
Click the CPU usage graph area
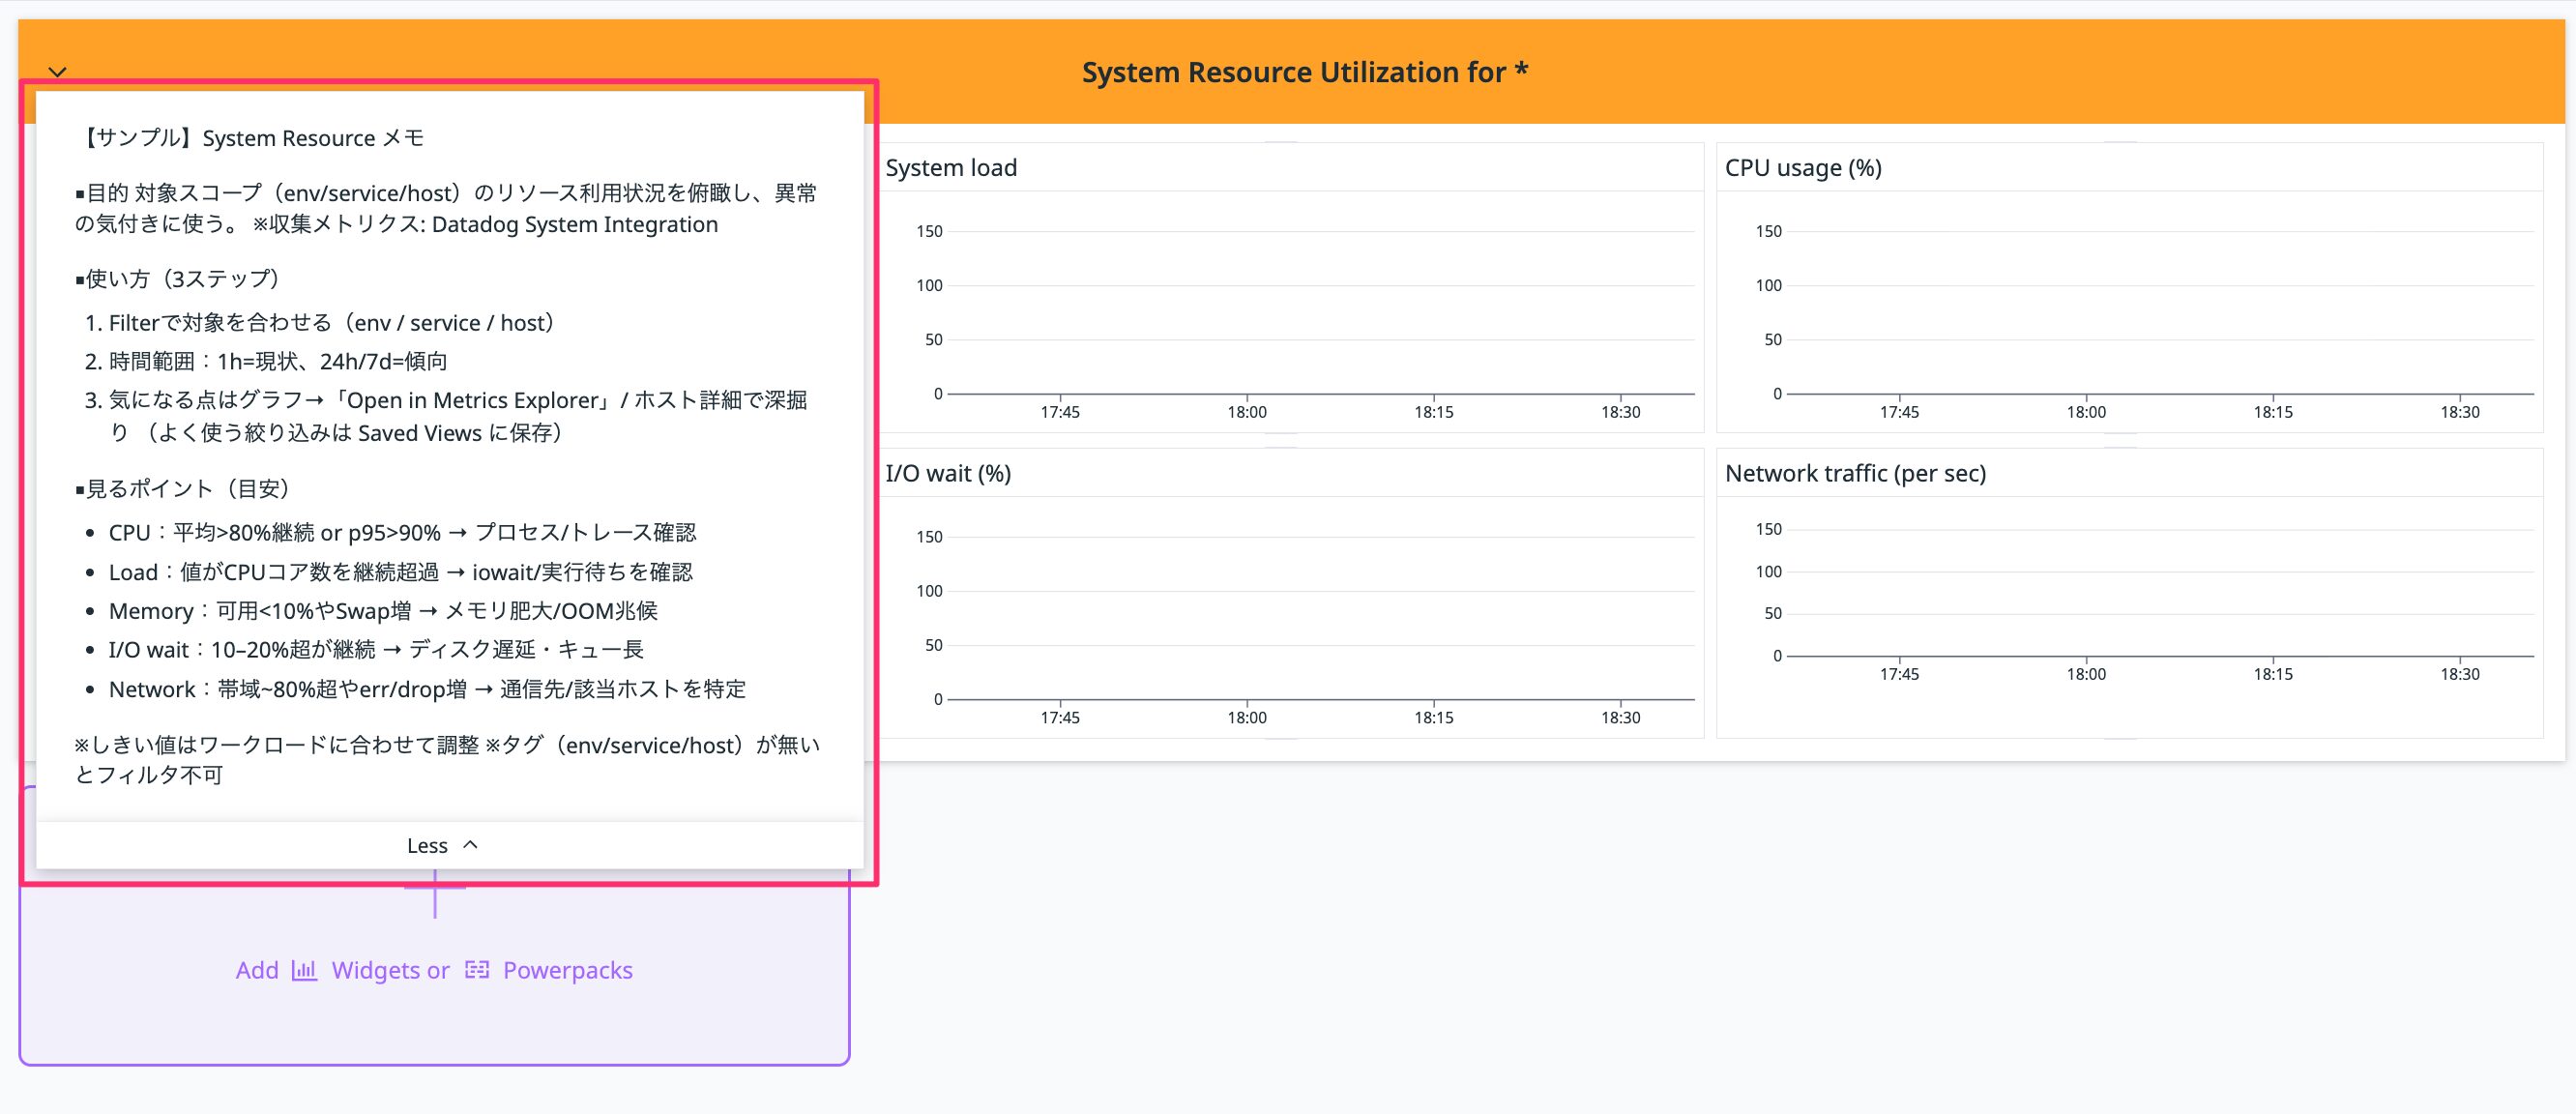2160,312
